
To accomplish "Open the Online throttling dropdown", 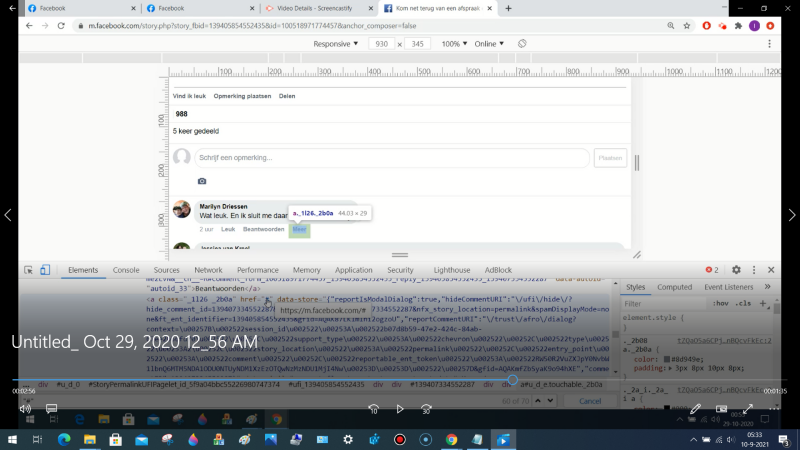I will tap(489, 44).
